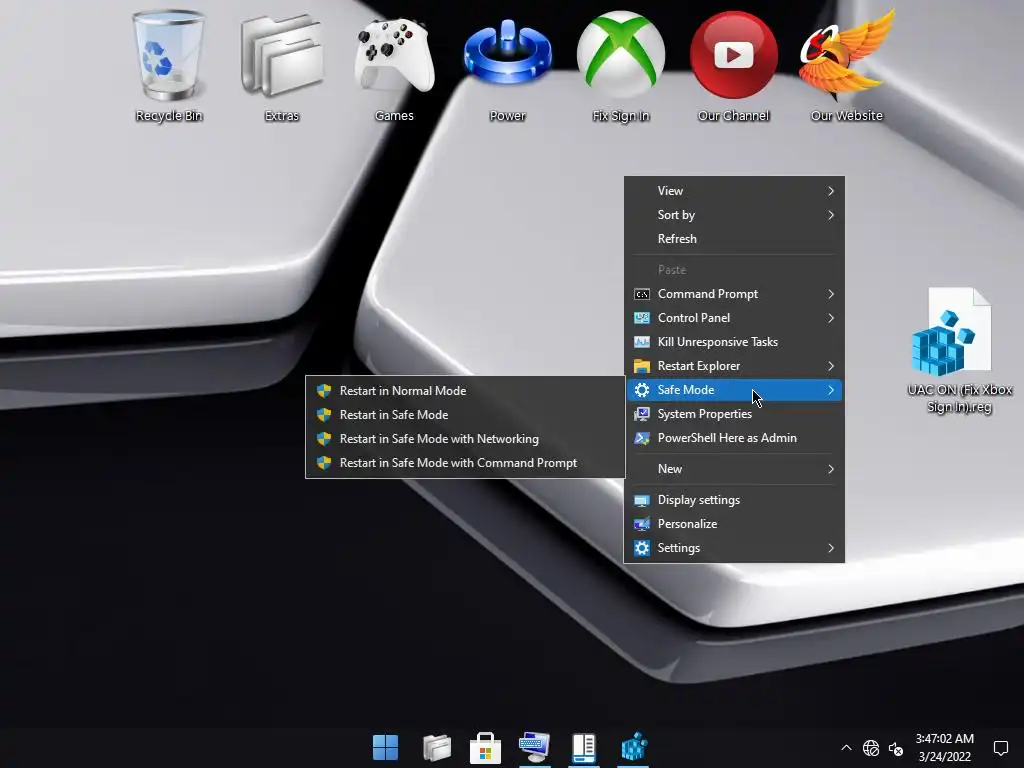This screenshot has height=768, width=1024.
Task: Open the notification center icon
Action: pos(1000,748)
